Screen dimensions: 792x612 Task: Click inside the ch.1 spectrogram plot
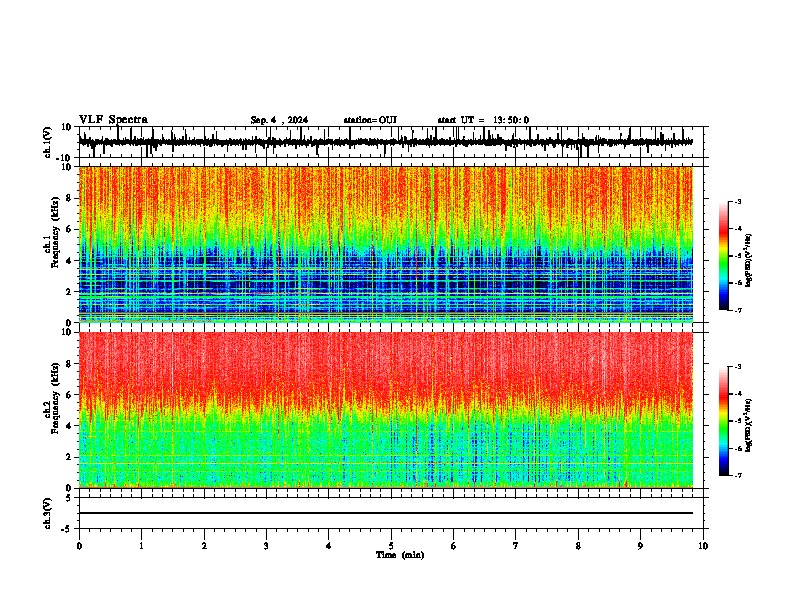(x=386, y=244)
